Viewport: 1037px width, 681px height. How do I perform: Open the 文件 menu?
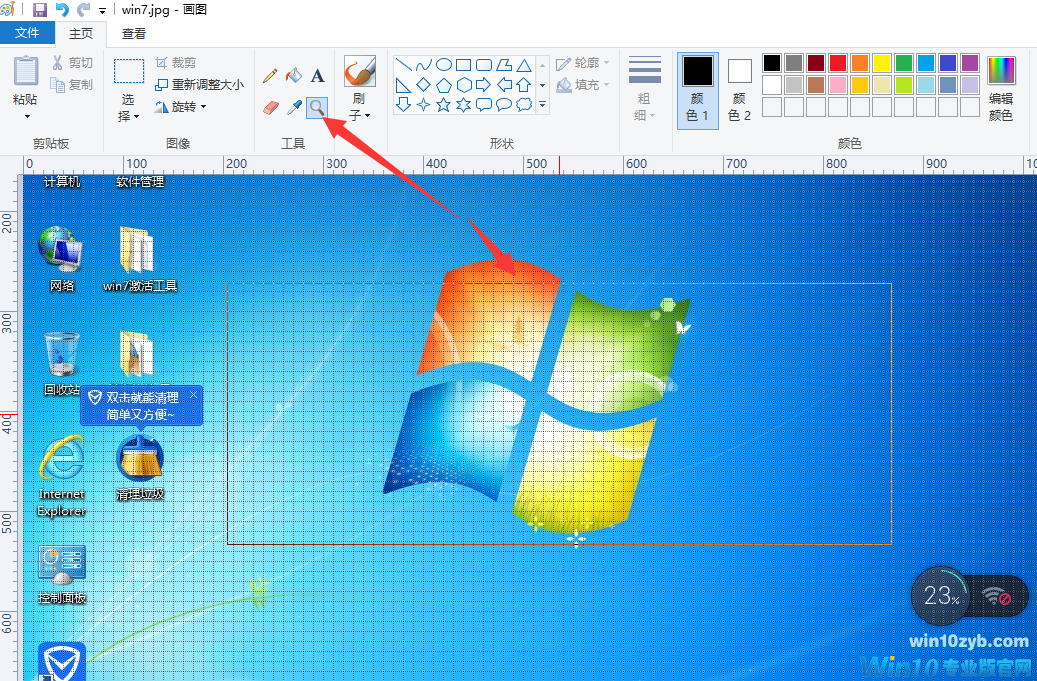click(27, 33)
